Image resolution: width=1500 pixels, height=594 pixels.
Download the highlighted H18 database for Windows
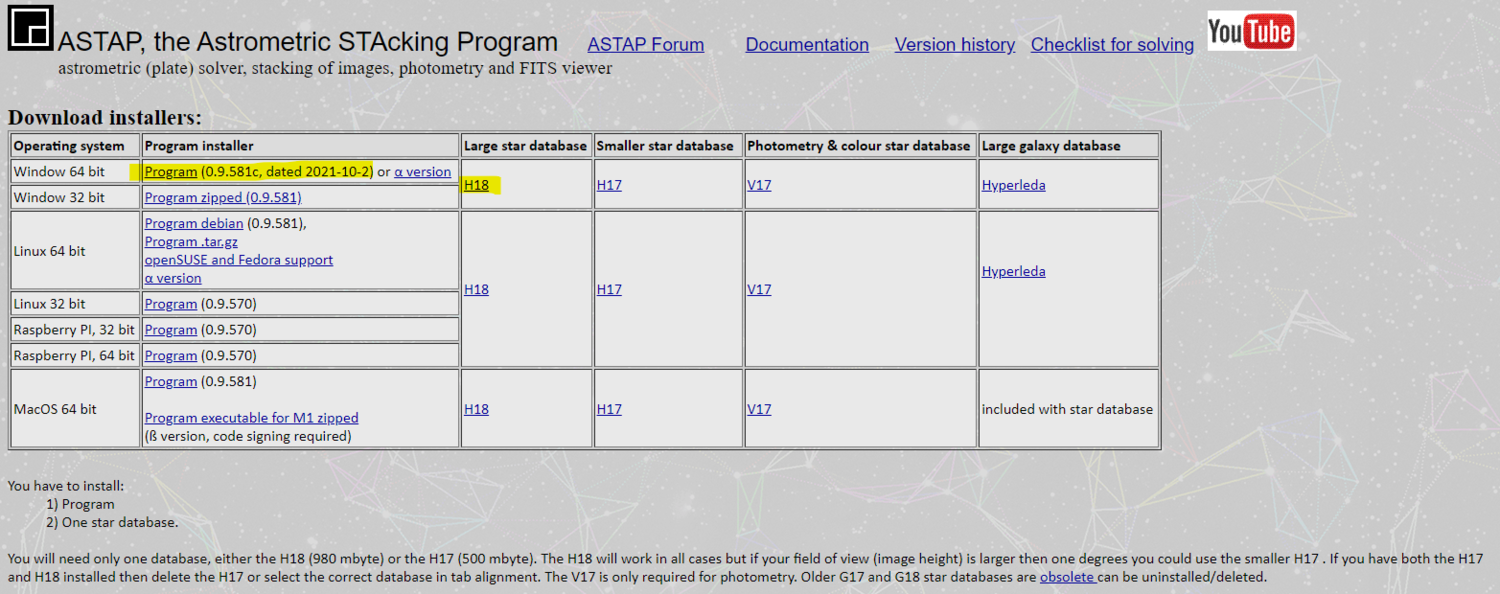[476, 185]
